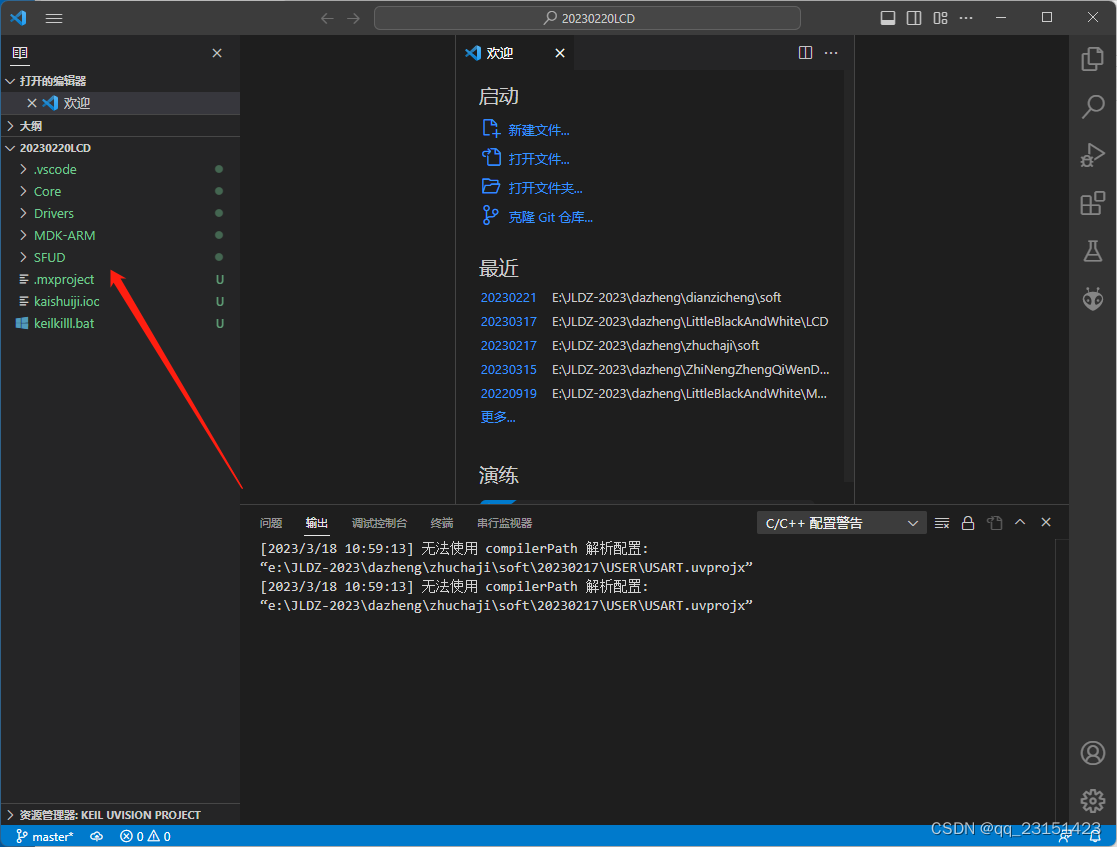The width and height of the screenshot is (1117, 847).
Task: Open the Extensions view
Action: coord(1093,204)
